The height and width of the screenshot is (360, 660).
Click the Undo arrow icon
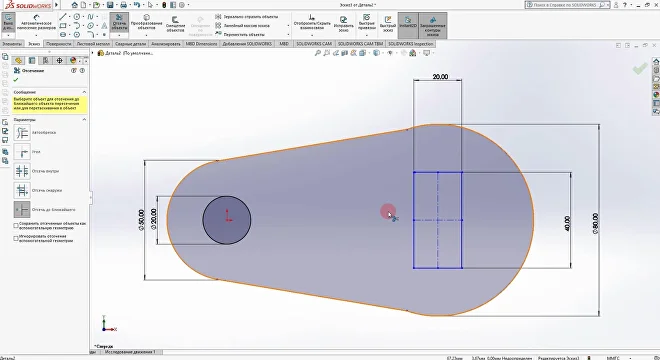(x=137, y=5)
